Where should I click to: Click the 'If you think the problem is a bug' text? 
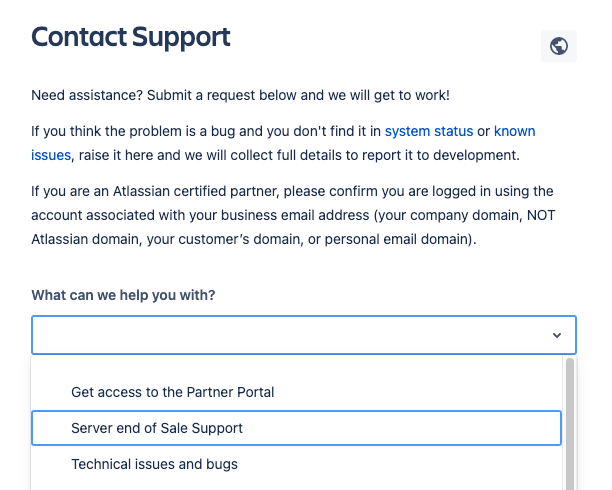point(133,131)
